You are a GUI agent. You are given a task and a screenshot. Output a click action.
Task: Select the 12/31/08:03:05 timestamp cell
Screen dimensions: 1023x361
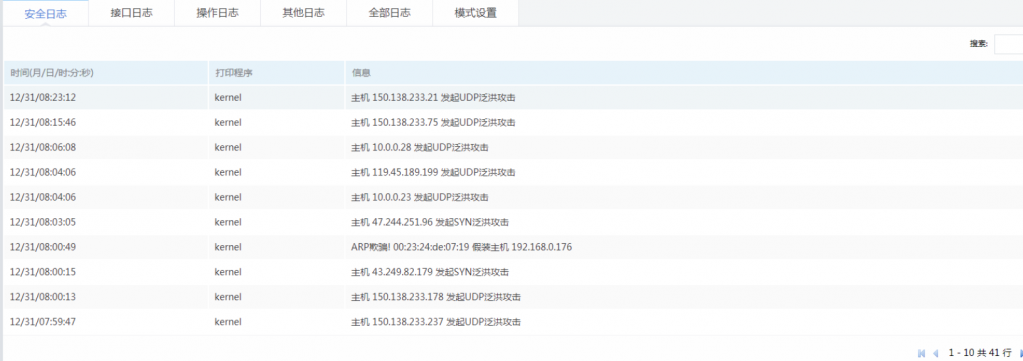[x=43, y=222]
